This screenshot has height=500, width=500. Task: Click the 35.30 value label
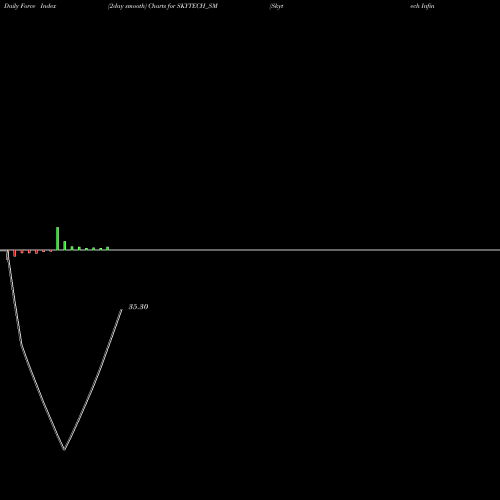point(138,307)
